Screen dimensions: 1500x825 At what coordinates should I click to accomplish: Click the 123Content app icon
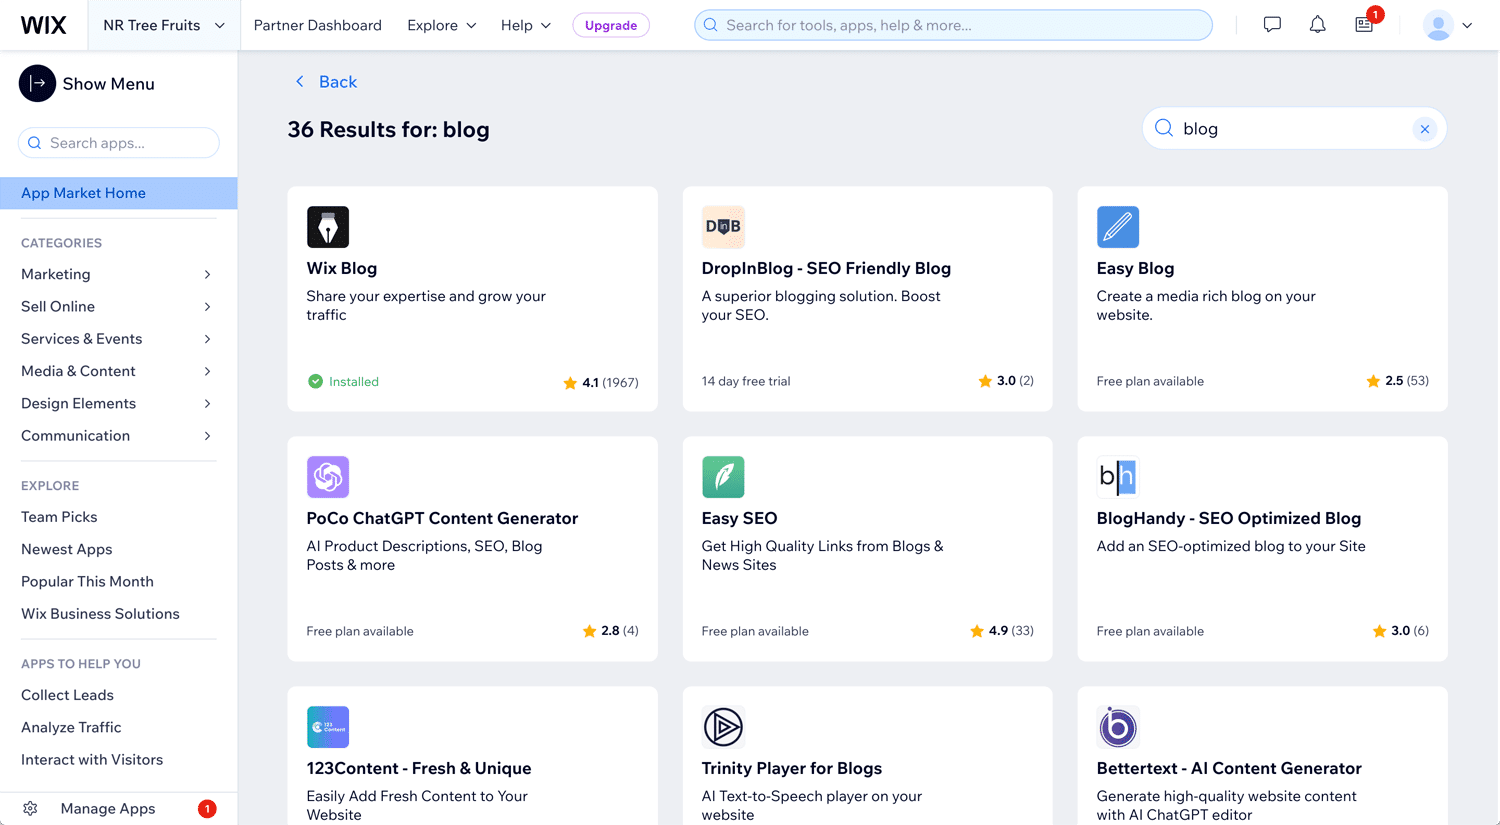tap(328, 727)
